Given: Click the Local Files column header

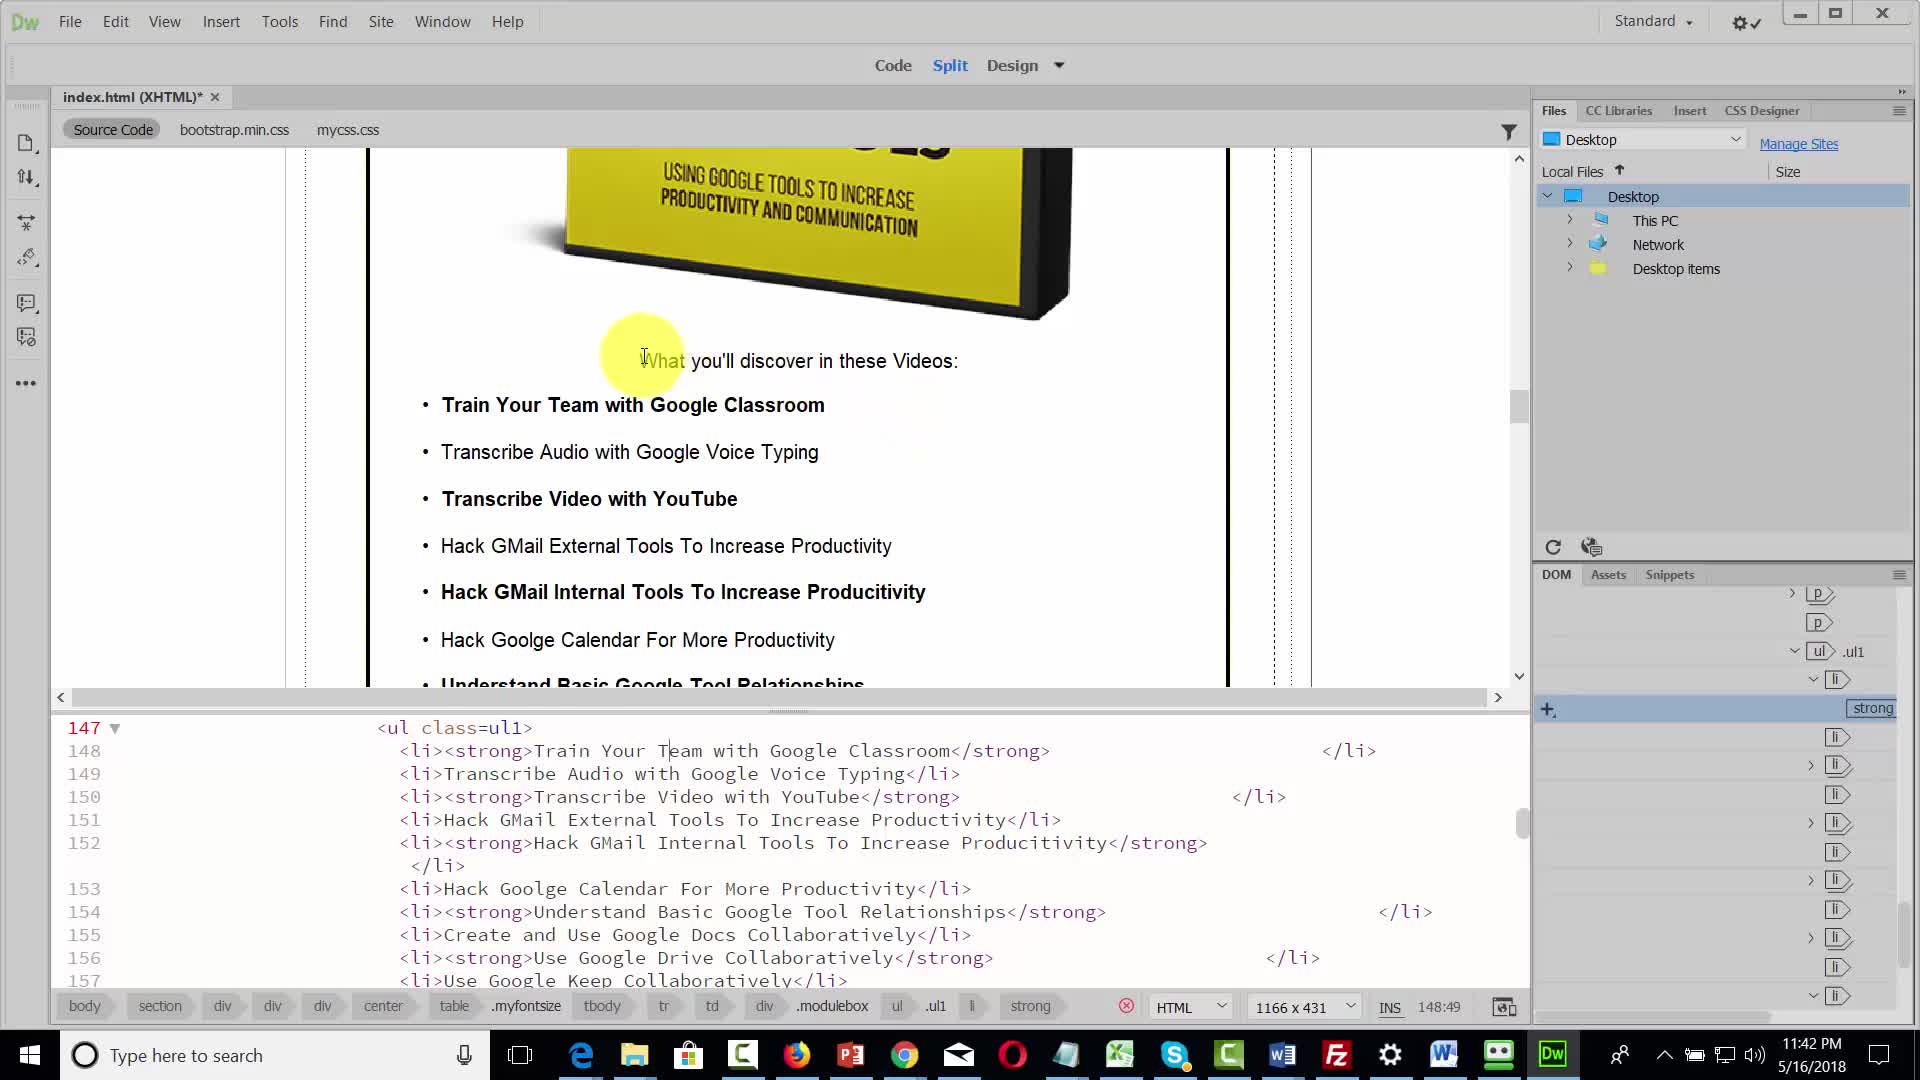Looking at the screenshot, I should (x=1572, y=172).
